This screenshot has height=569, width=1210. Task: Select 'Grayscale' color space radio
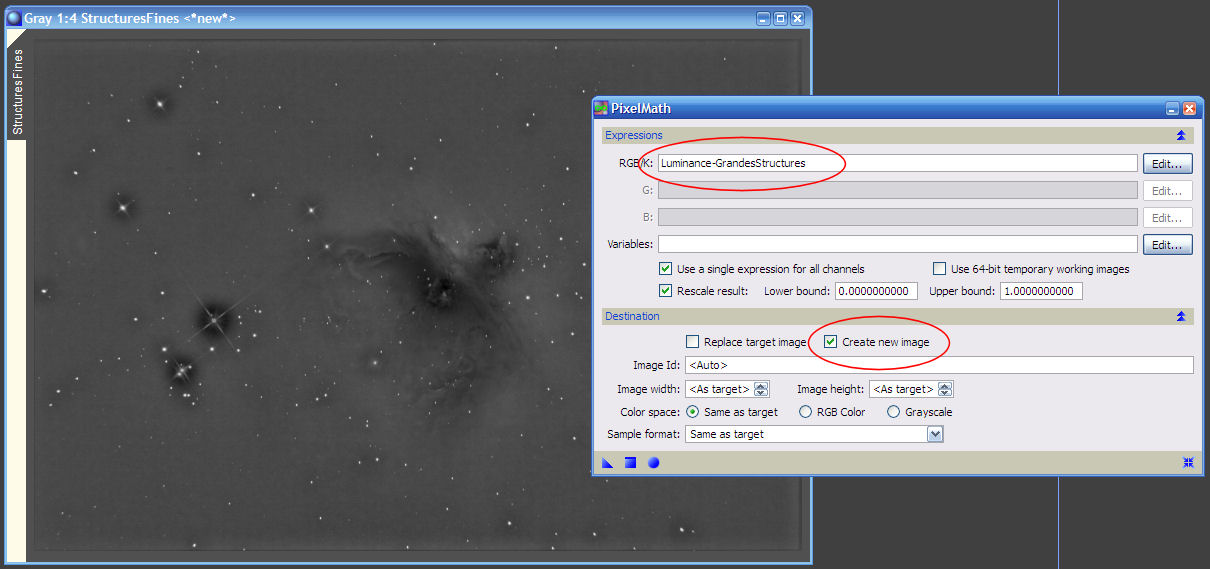coord(893,412)
